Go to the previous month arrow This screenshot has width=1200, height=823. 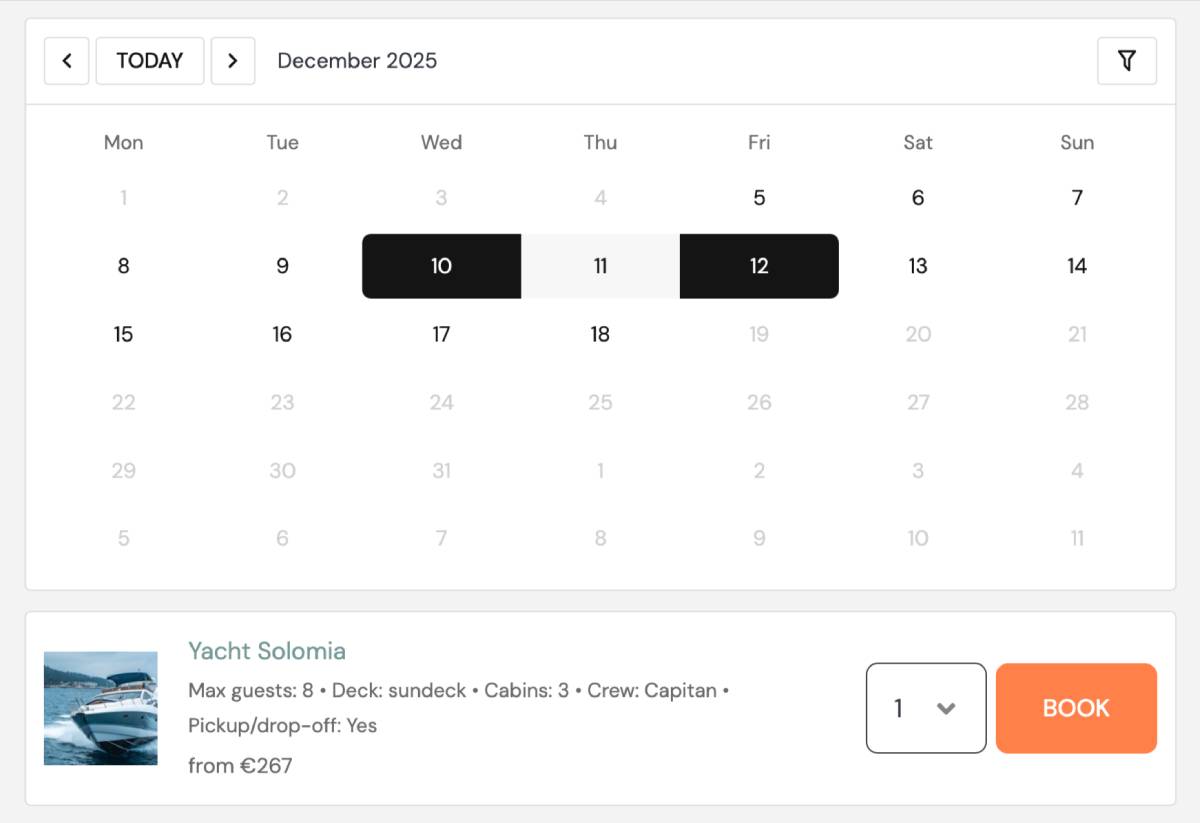[67, 61]
